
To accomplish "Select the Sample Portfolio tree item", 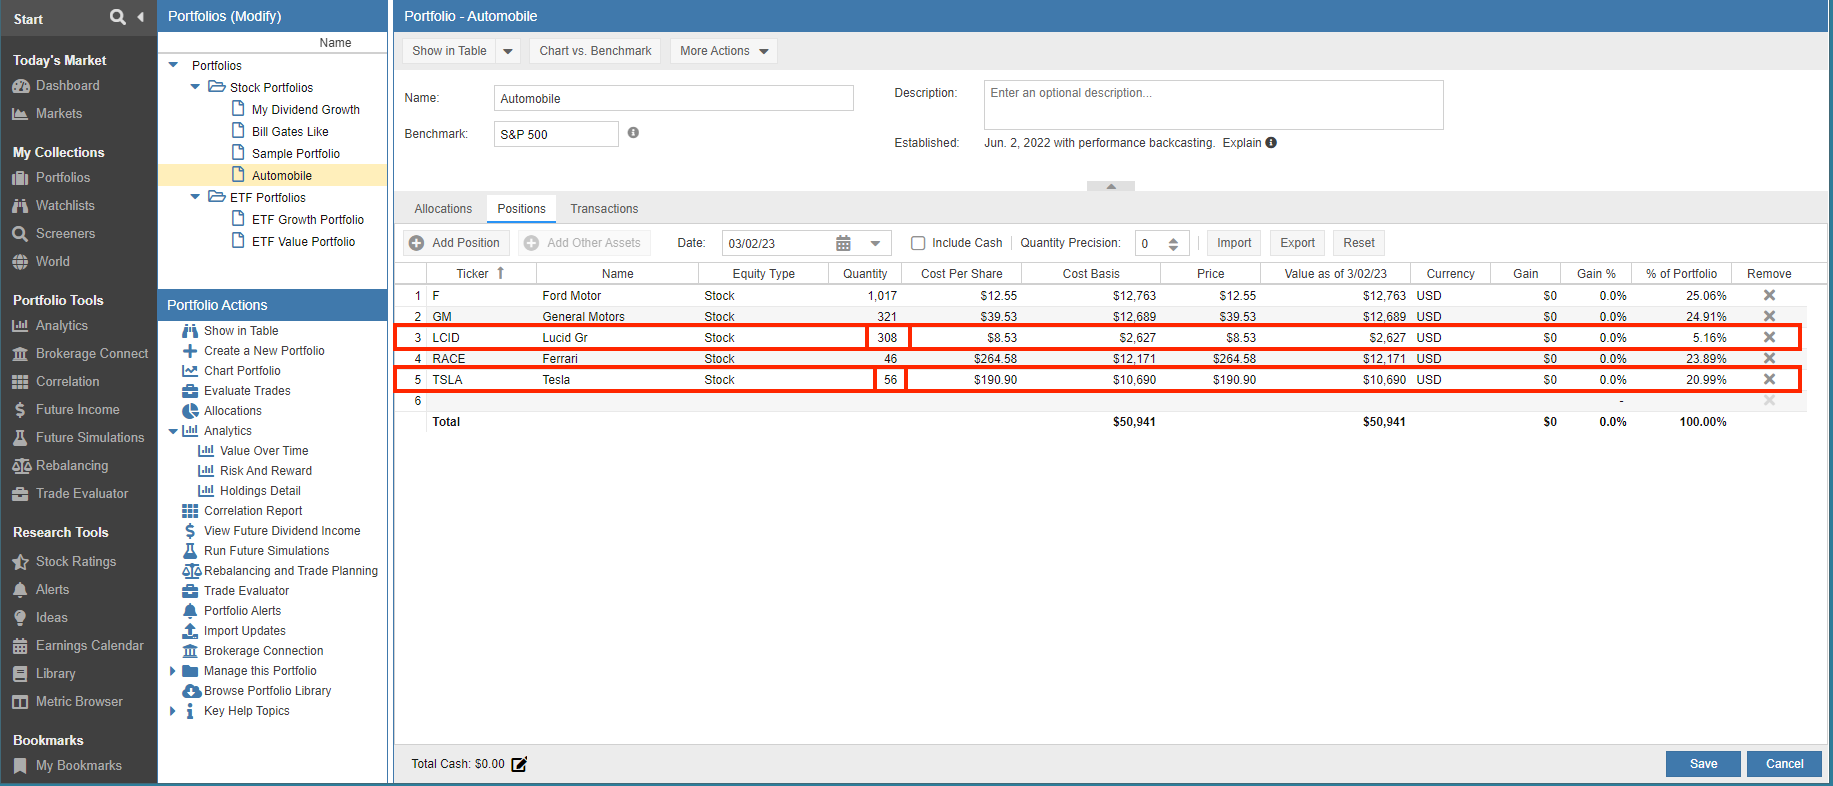I will point(296,153).
